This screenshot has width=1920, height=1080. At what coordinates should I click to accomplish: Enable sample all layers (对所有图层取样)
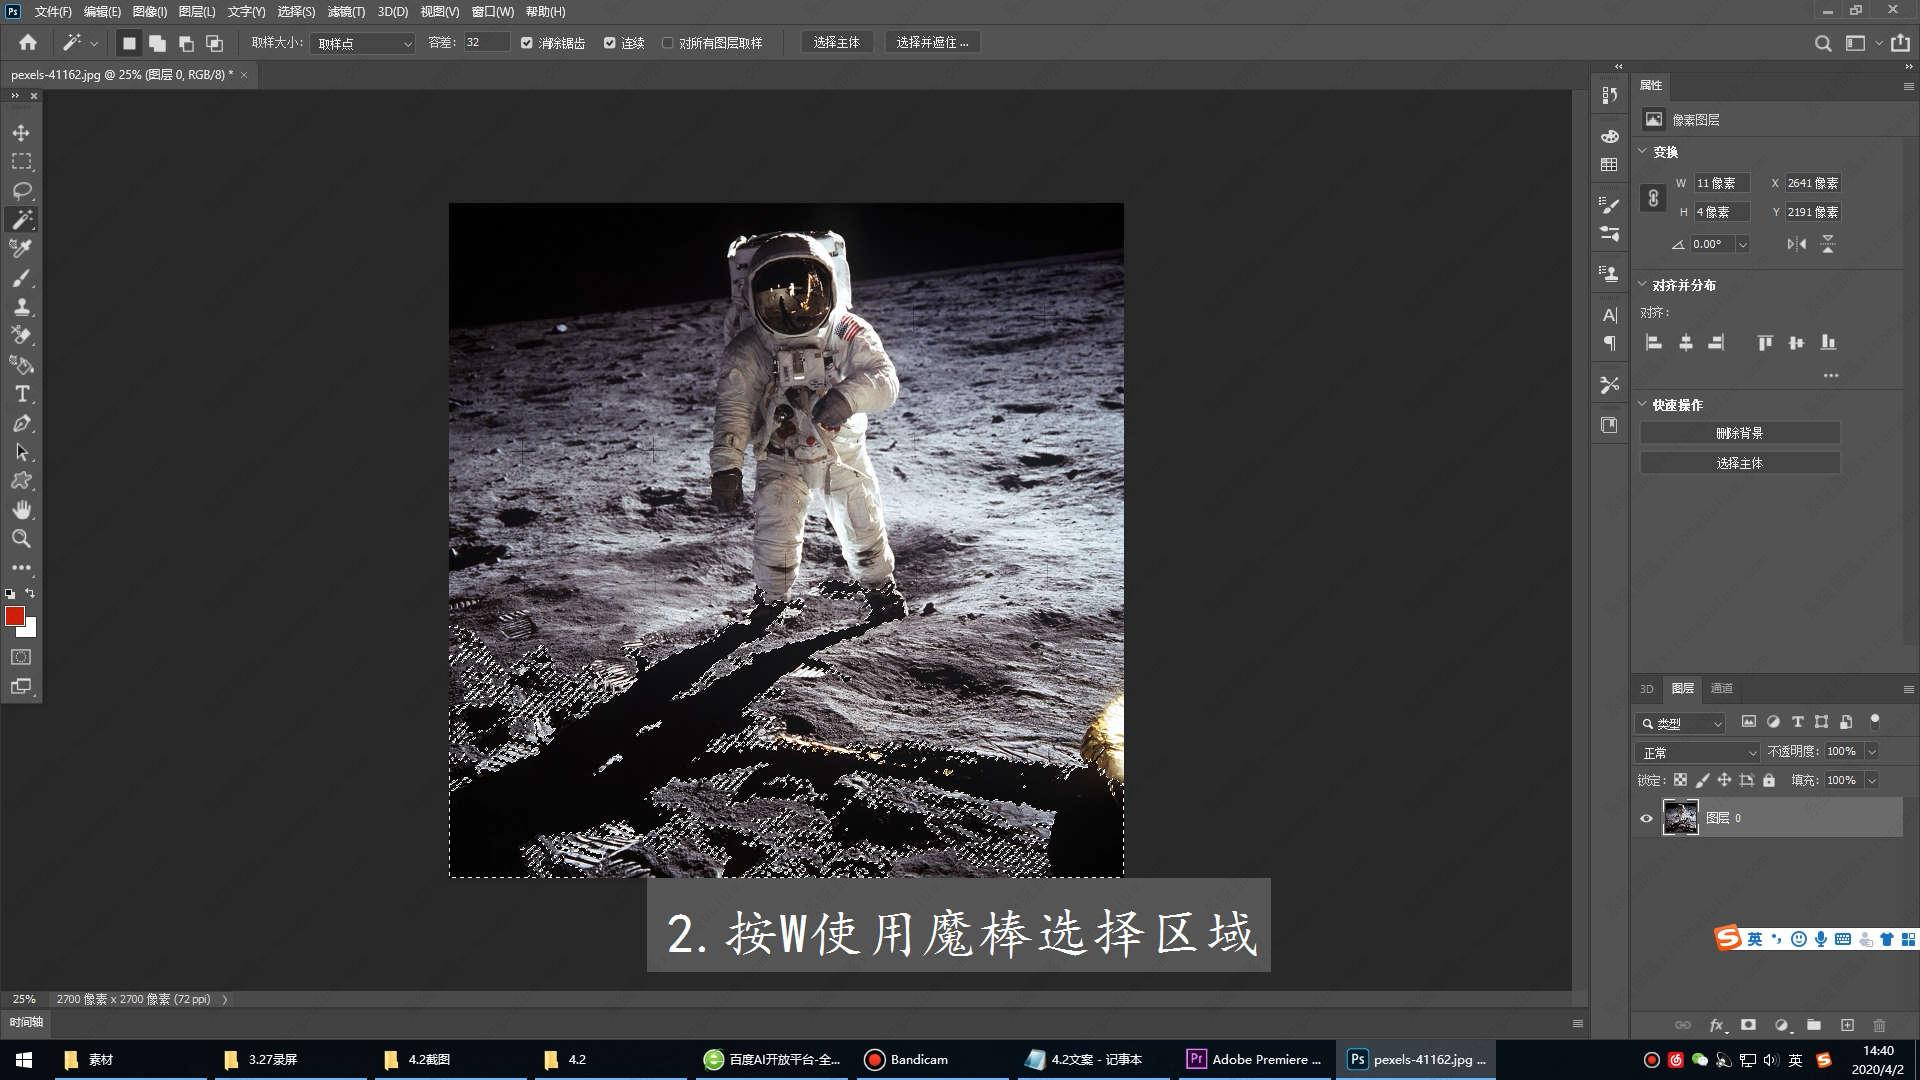pyautogui.click(x=667, y=43)
